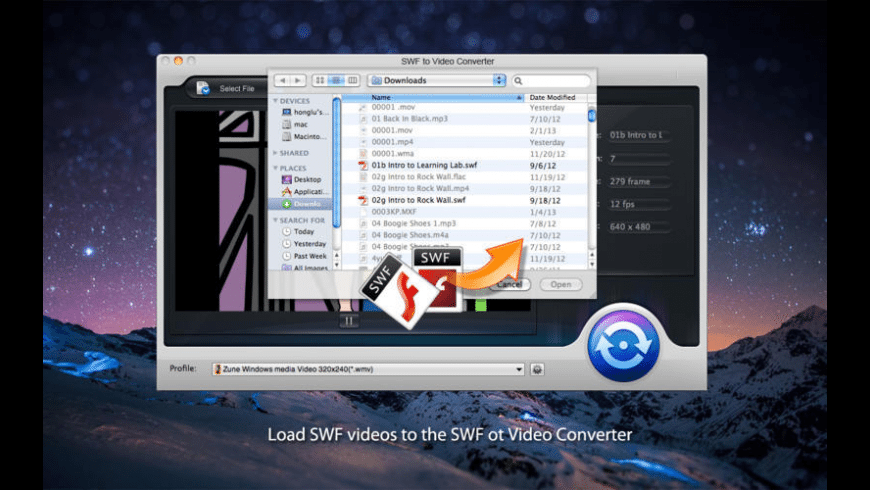Go back in file dialog
The image size is (870, 490).
282,80
